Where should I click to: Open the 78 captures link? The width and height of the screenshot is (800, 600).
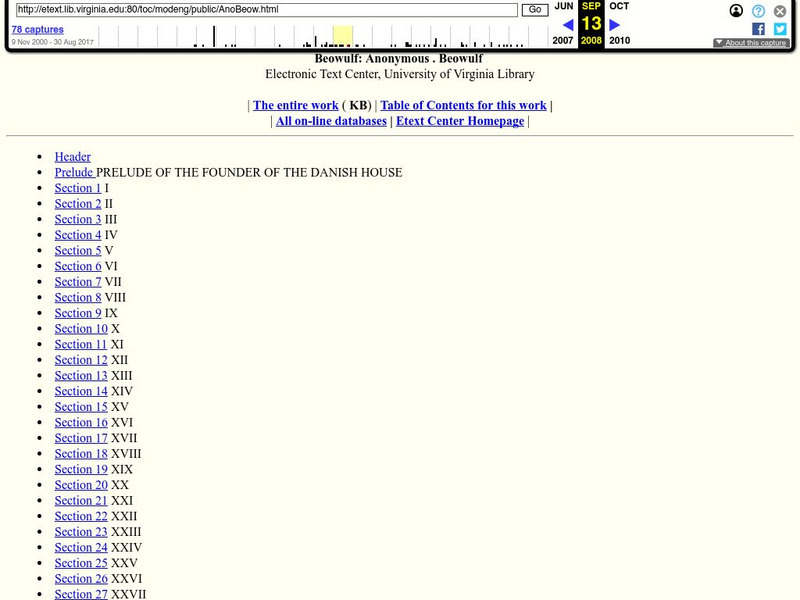[x=38, y=30]
